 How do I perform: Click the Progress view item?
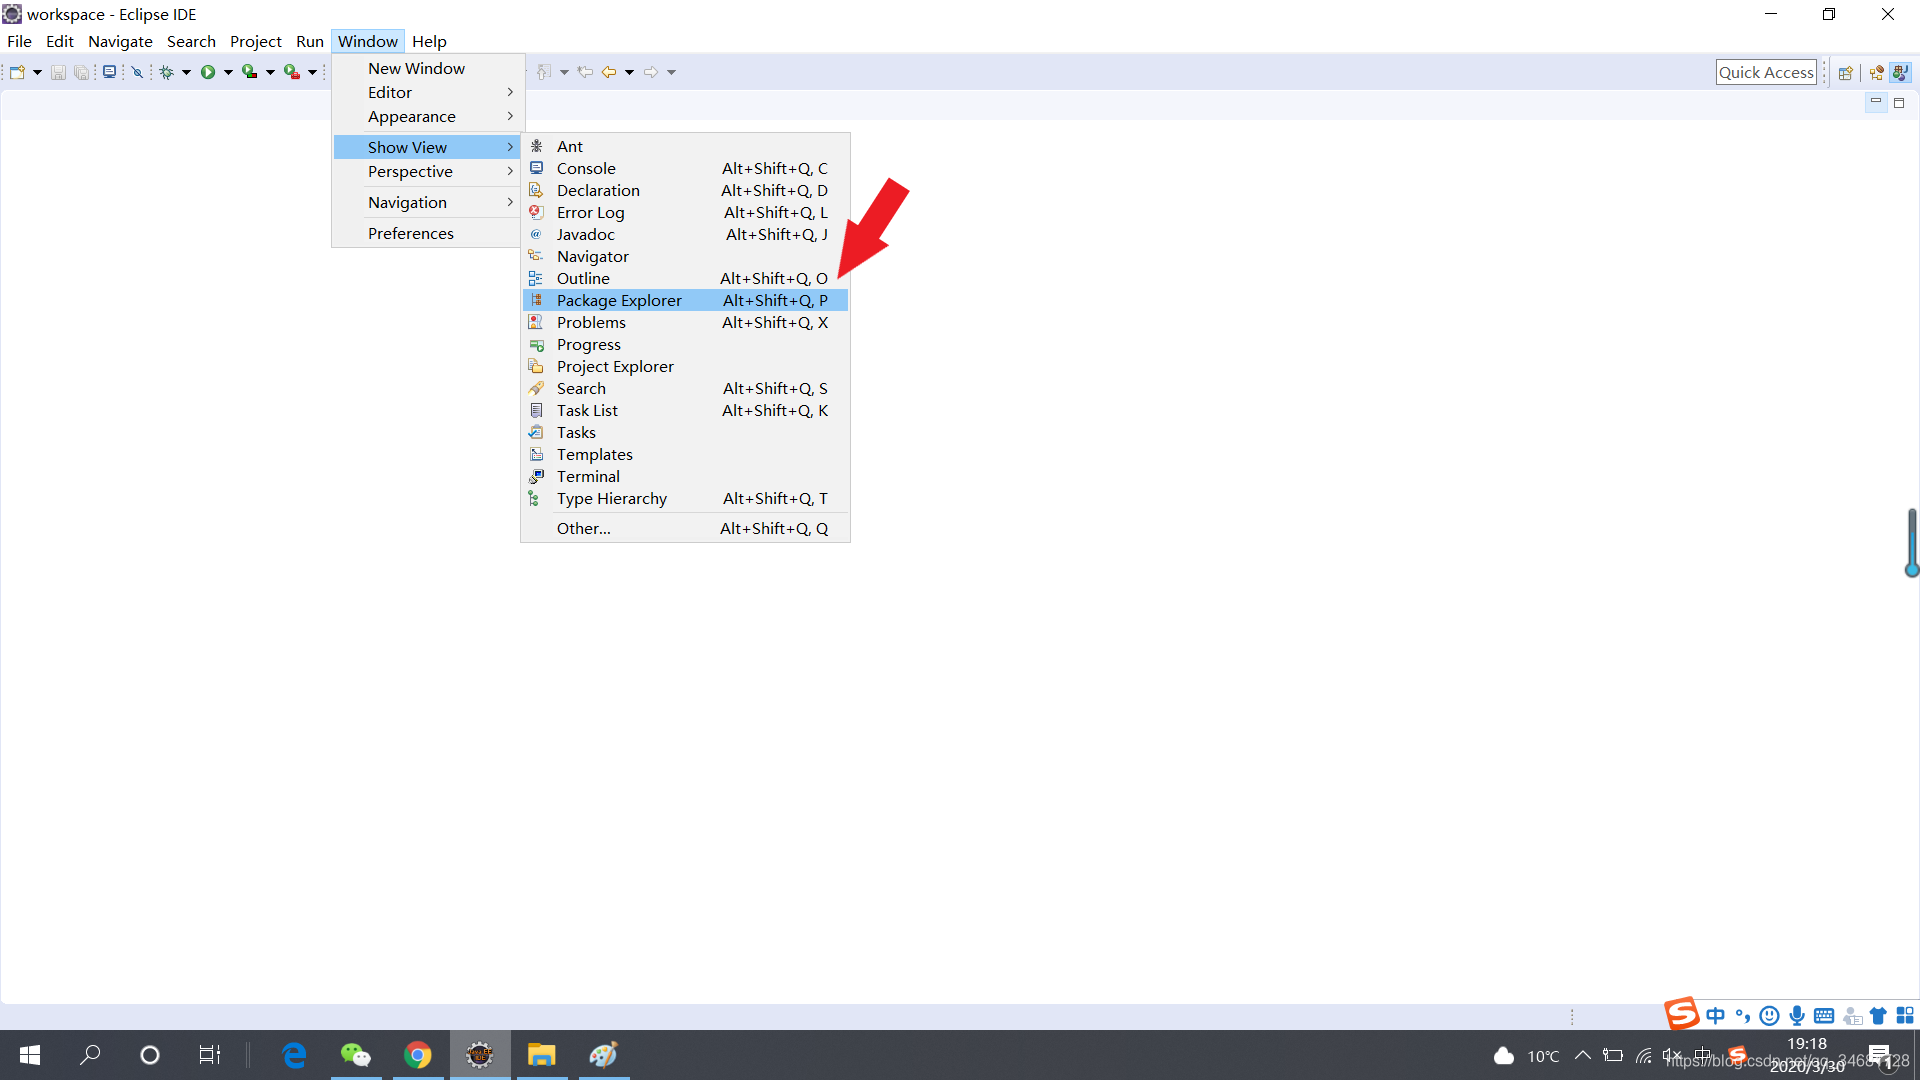tap(587, 344)
